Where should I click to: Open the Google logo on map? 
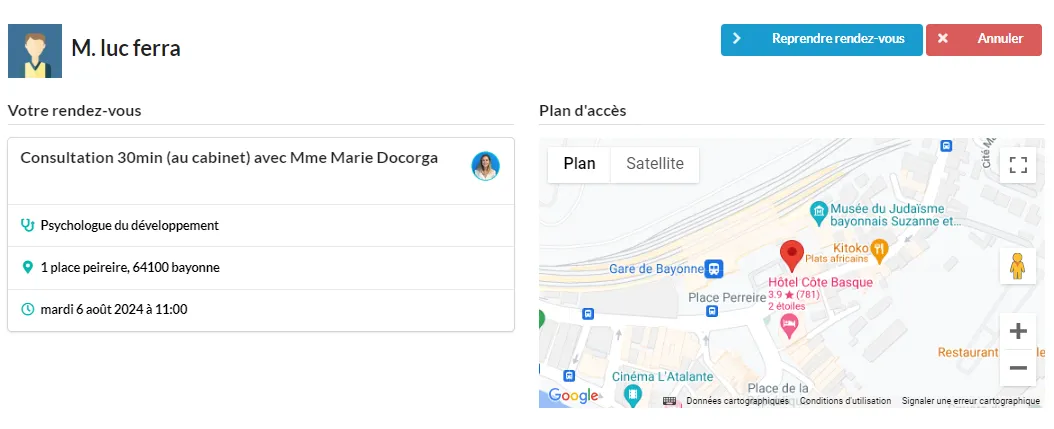pyautogui.click(x=573, y=396)
